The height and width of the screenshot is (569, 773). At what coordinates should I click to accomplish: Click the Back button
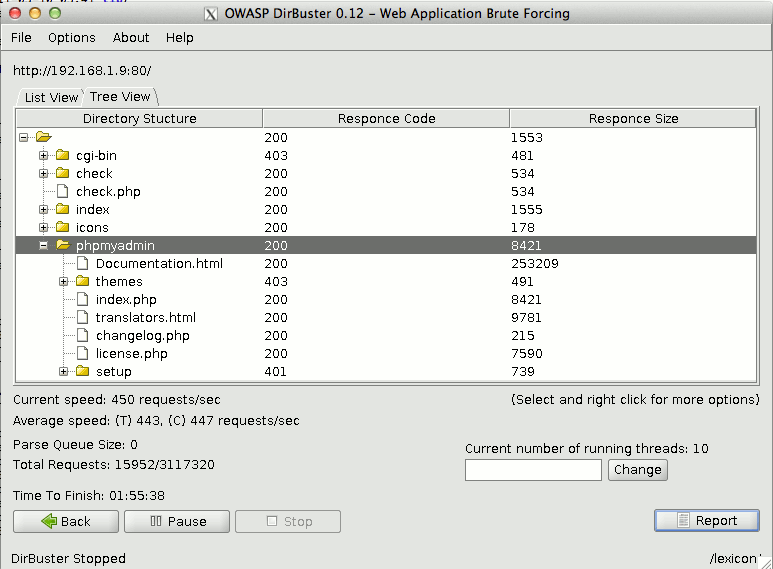66,522
